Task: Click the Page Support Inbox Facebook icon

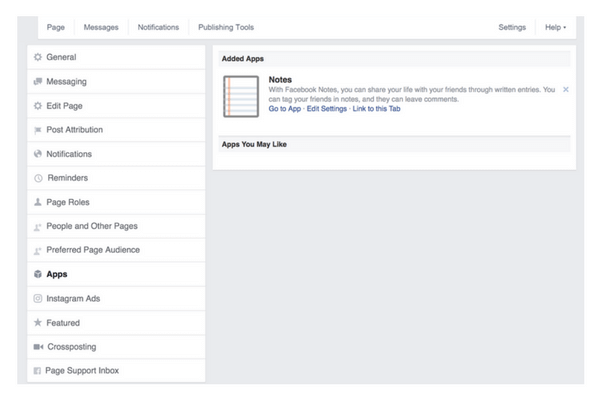Action: click(37, 371)
